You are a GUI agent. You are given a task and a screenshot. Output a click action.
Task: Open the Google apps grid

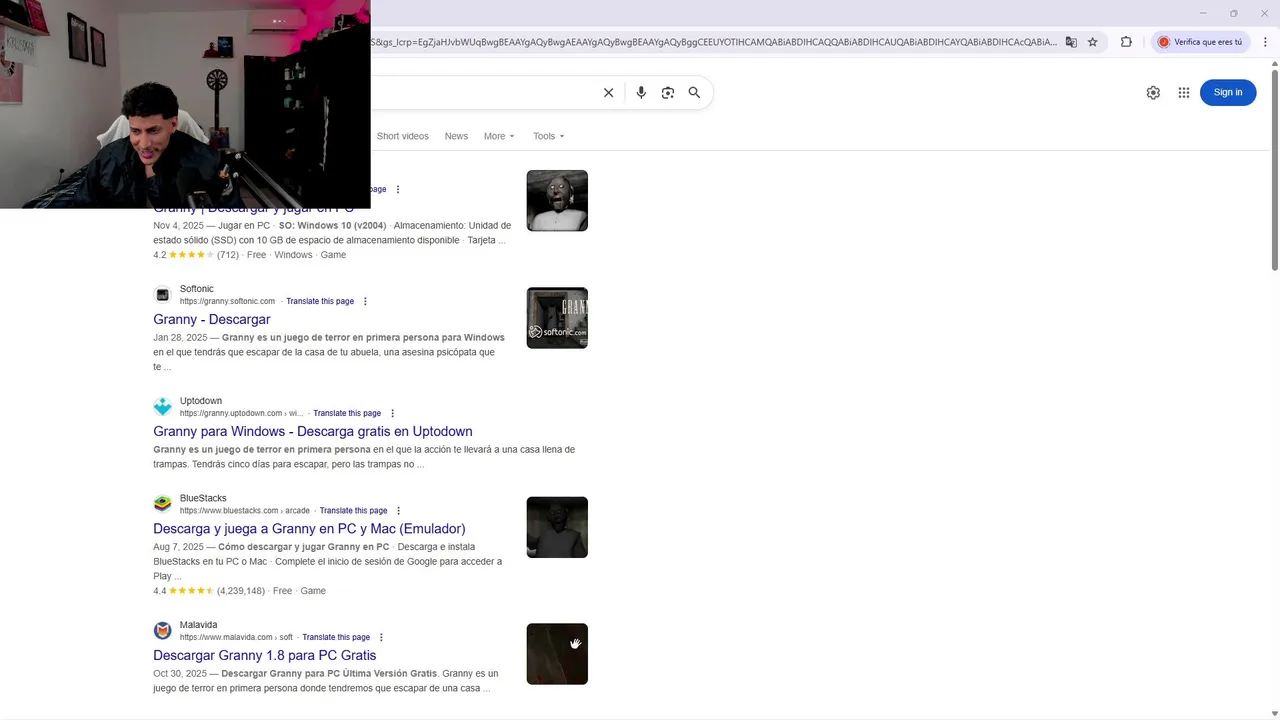pos(1184,92)
